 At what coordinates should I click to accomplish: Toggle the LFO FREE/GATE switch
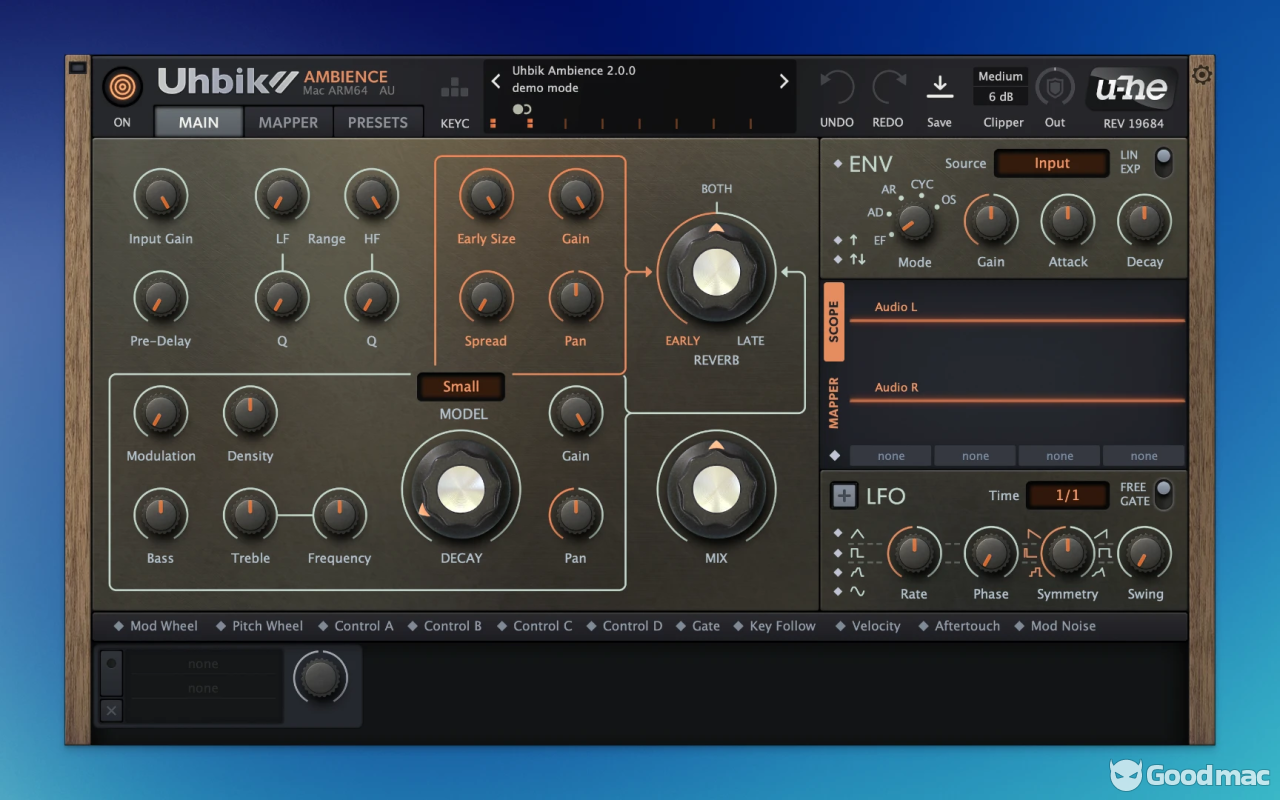(x=1163, y=494)
